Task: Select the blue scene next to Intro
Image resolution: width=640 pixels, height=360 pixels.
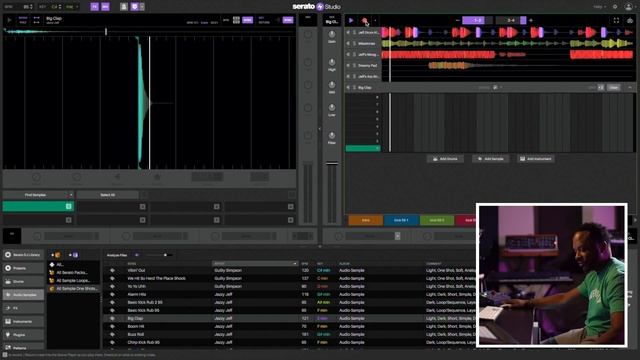Action: [401, 220]
